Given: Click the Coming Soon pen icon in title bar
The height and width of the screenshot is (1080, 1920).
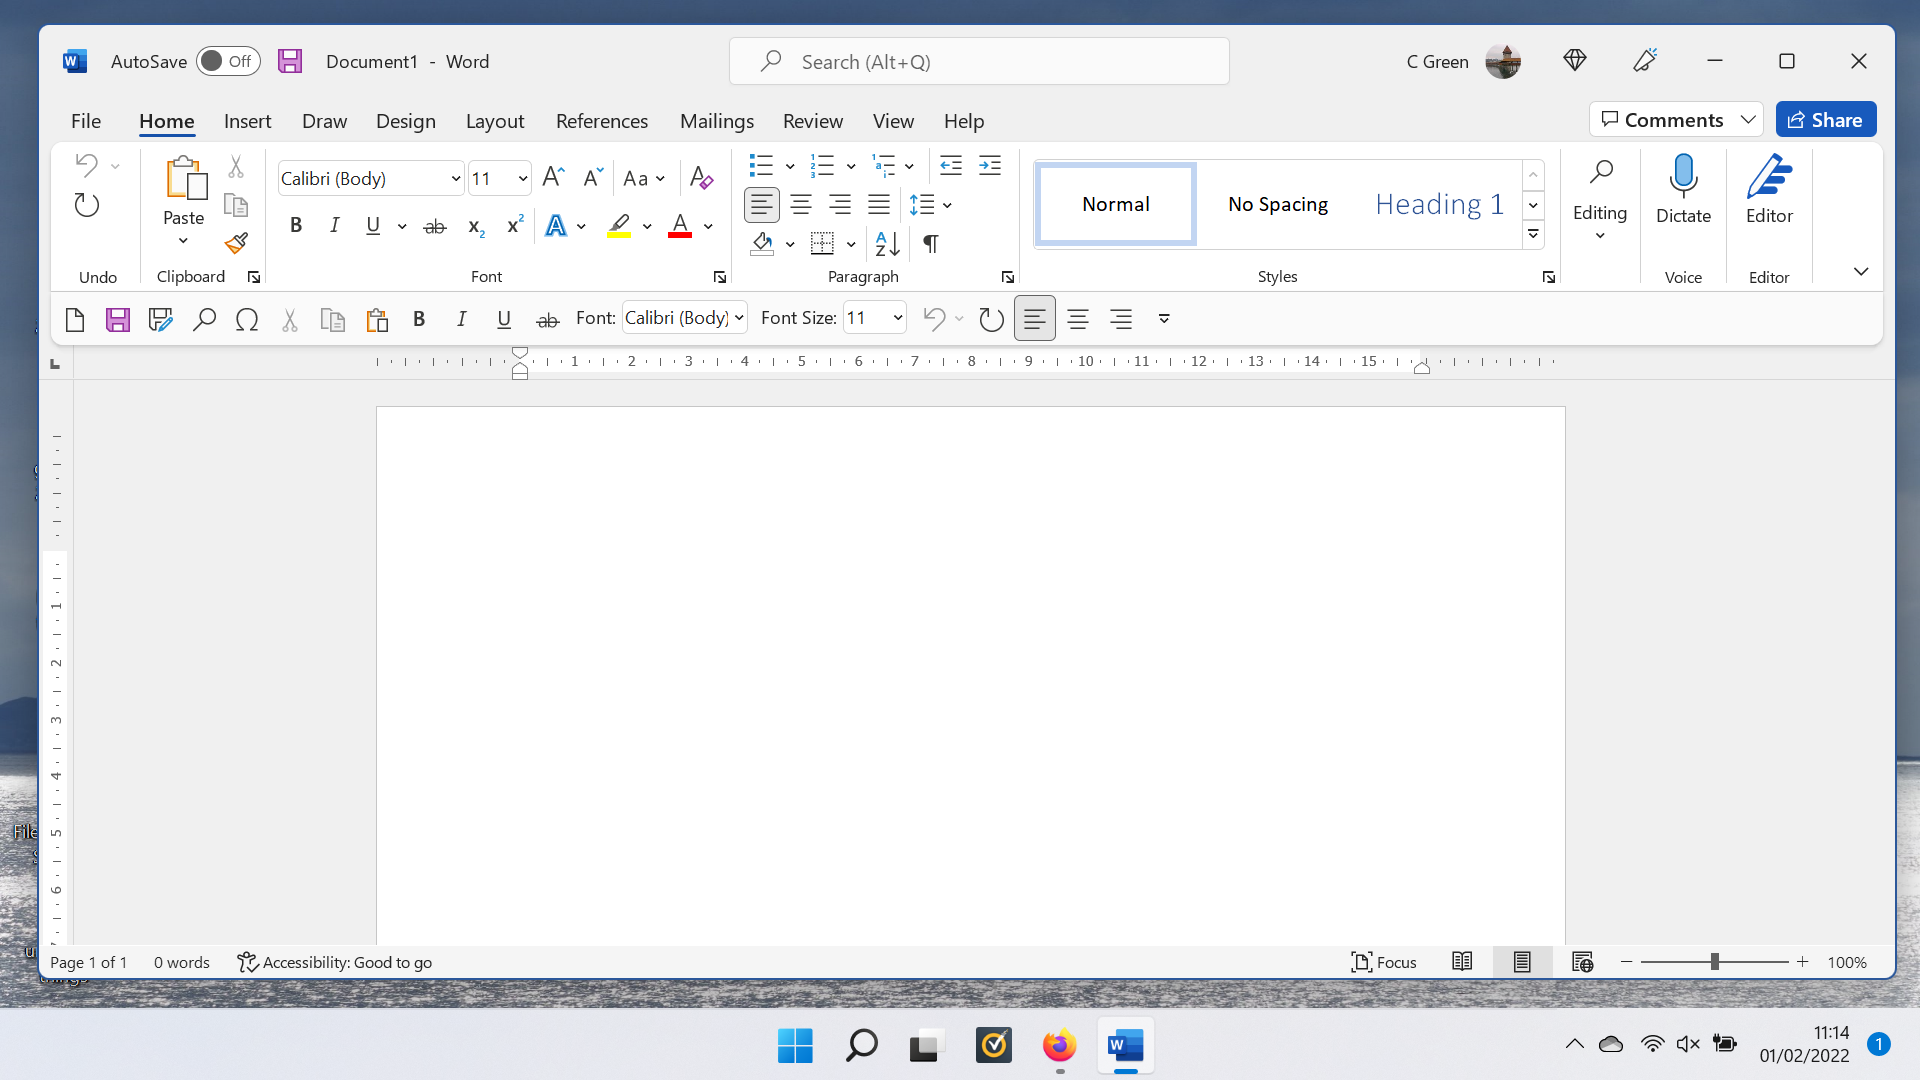Looking at the screenshot, I should coord(1645,61).
